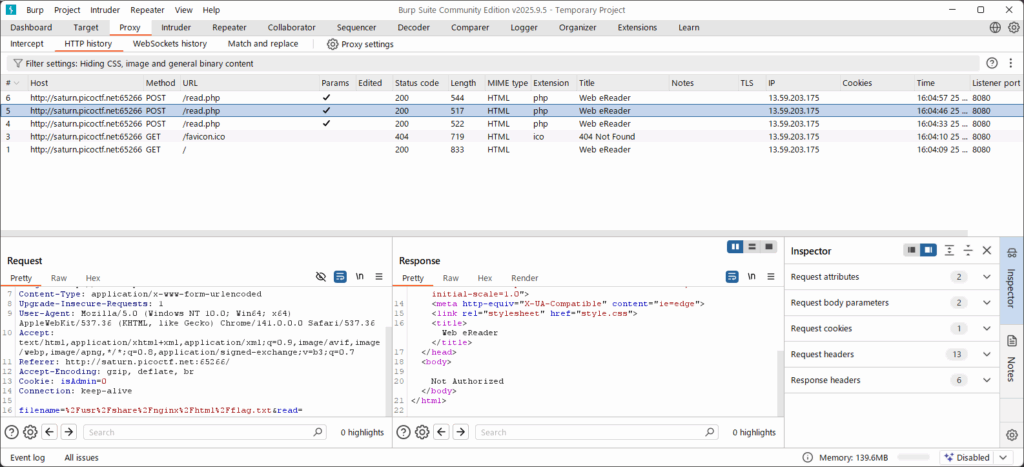This screenshot has width=1024, height=467.
Task: Switch to side-by-side Request/Response layout
Action: 735,246
